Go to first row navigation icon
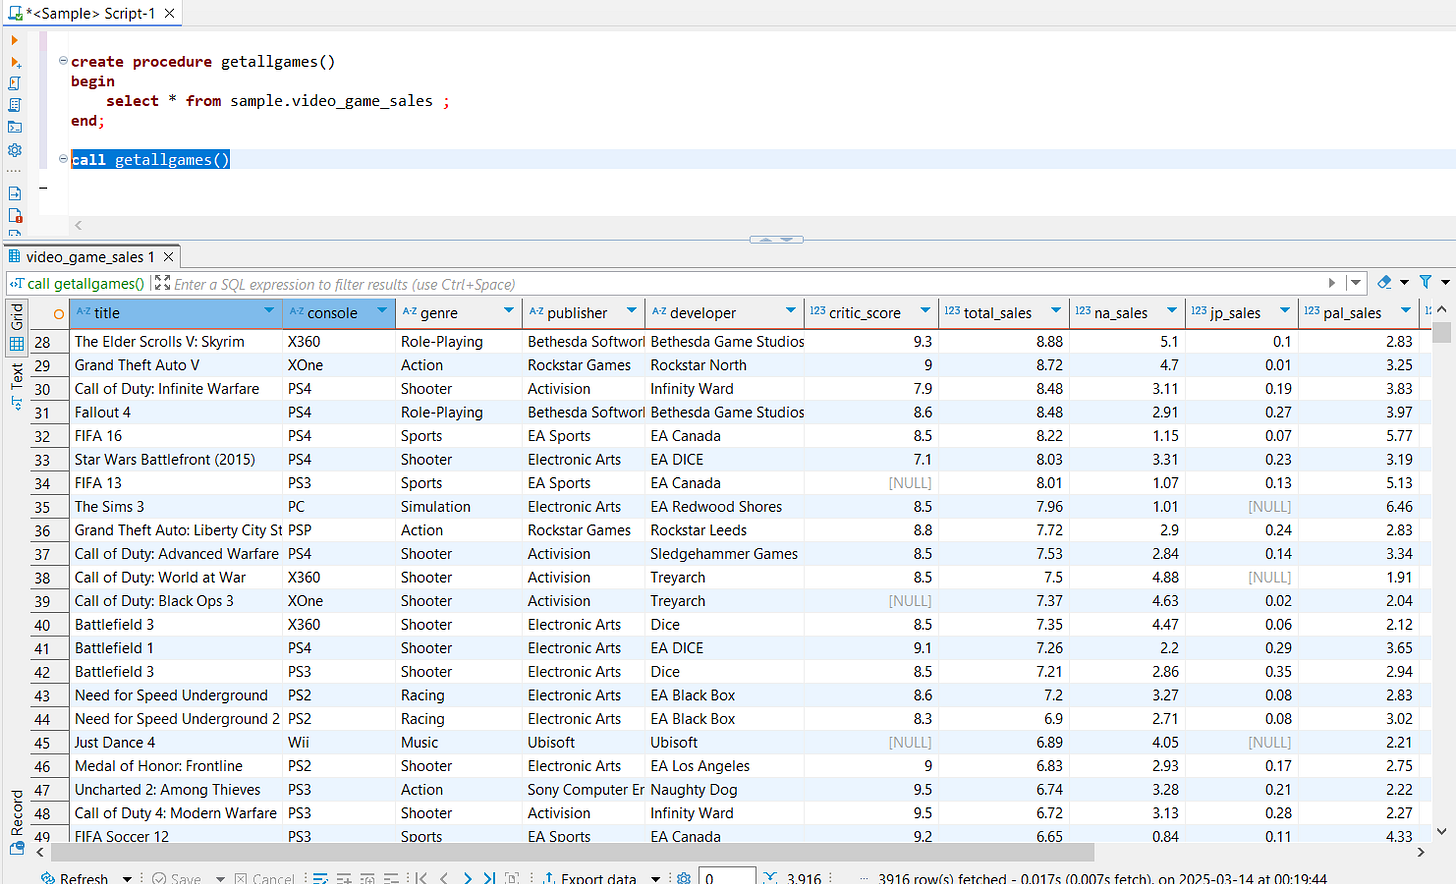Screen dimensions: 1456x884 (x=421, y=878)
